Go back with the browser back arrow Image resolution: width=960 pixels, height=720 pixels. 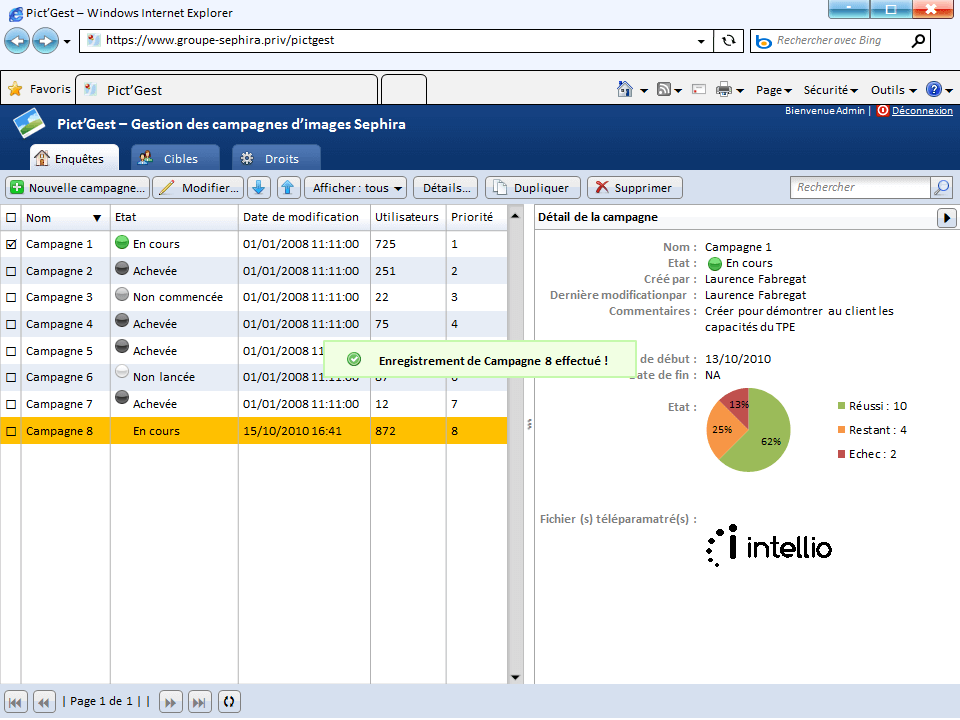click(17, 41)
